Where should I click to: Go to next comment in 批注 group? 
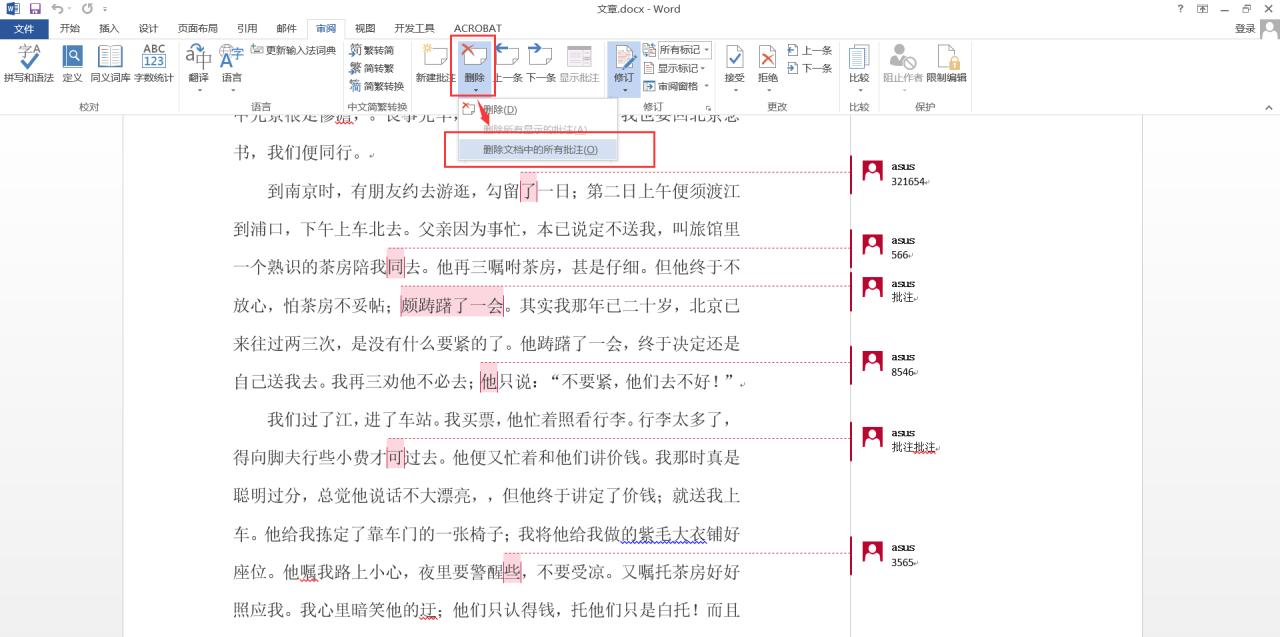tap(541, 64)
